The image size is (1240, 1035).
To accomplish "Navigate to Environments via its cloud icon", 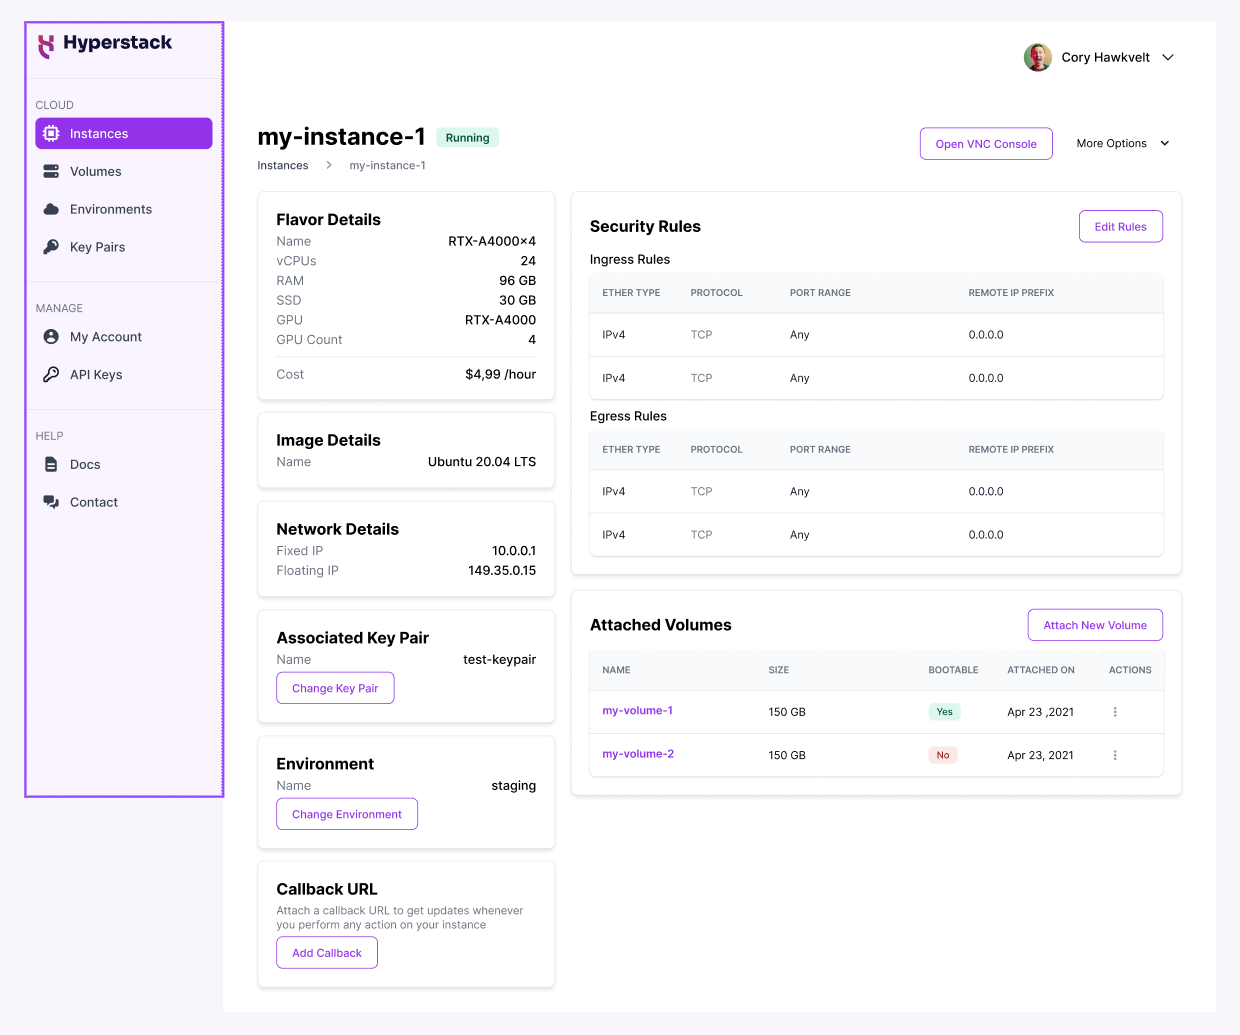I will (x=51, y=209).
